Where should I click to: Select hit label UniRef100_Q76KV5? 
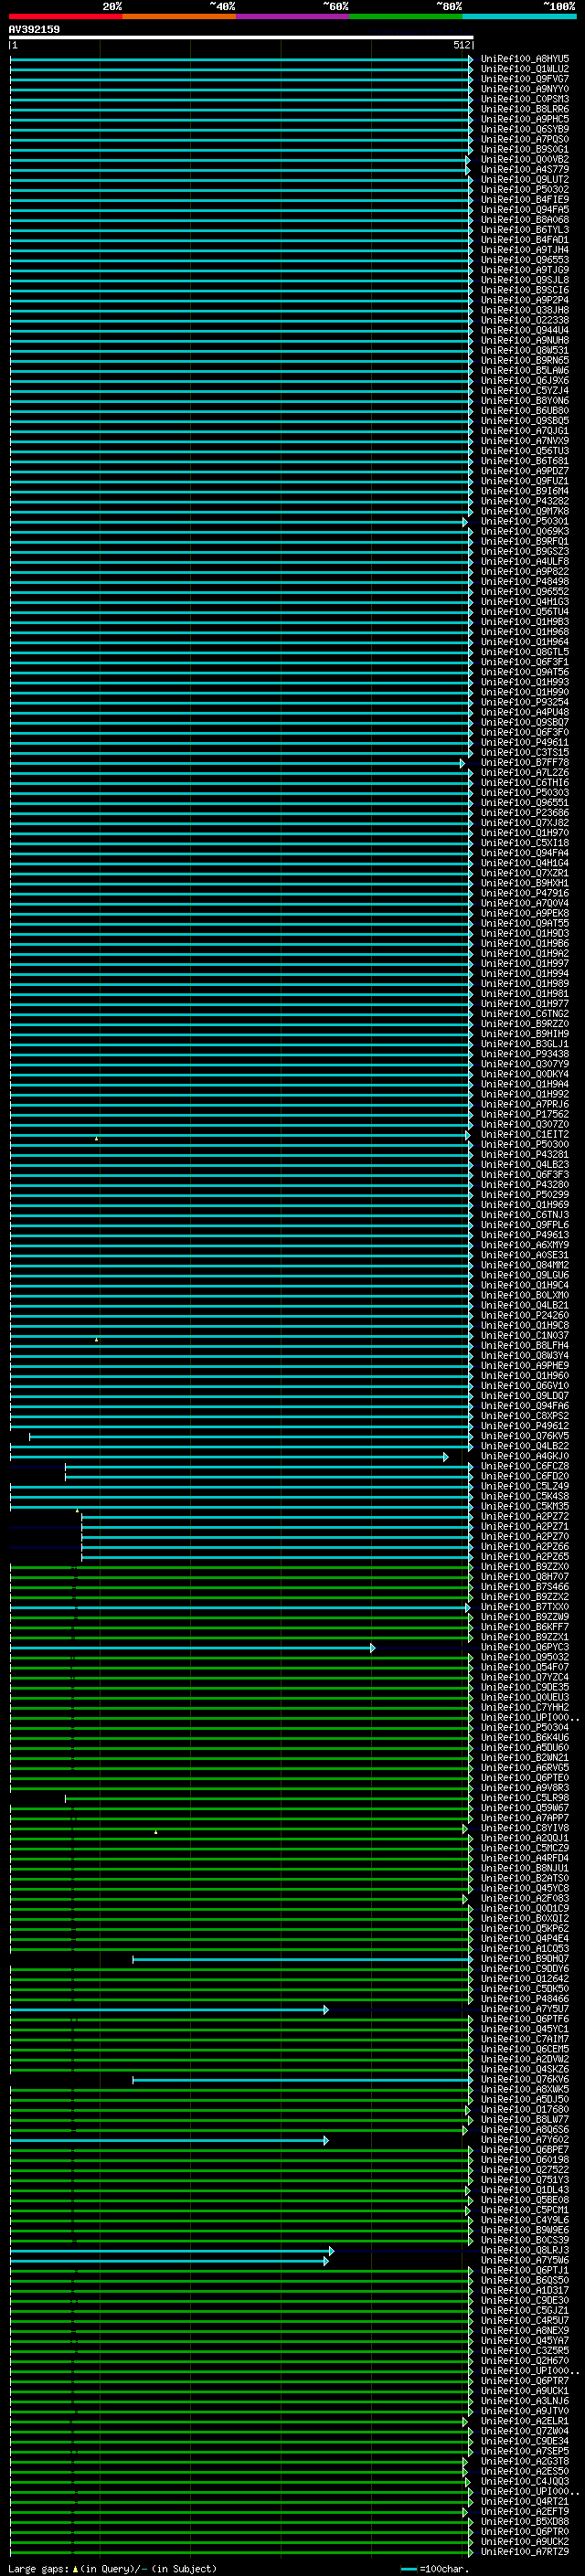525,1435
